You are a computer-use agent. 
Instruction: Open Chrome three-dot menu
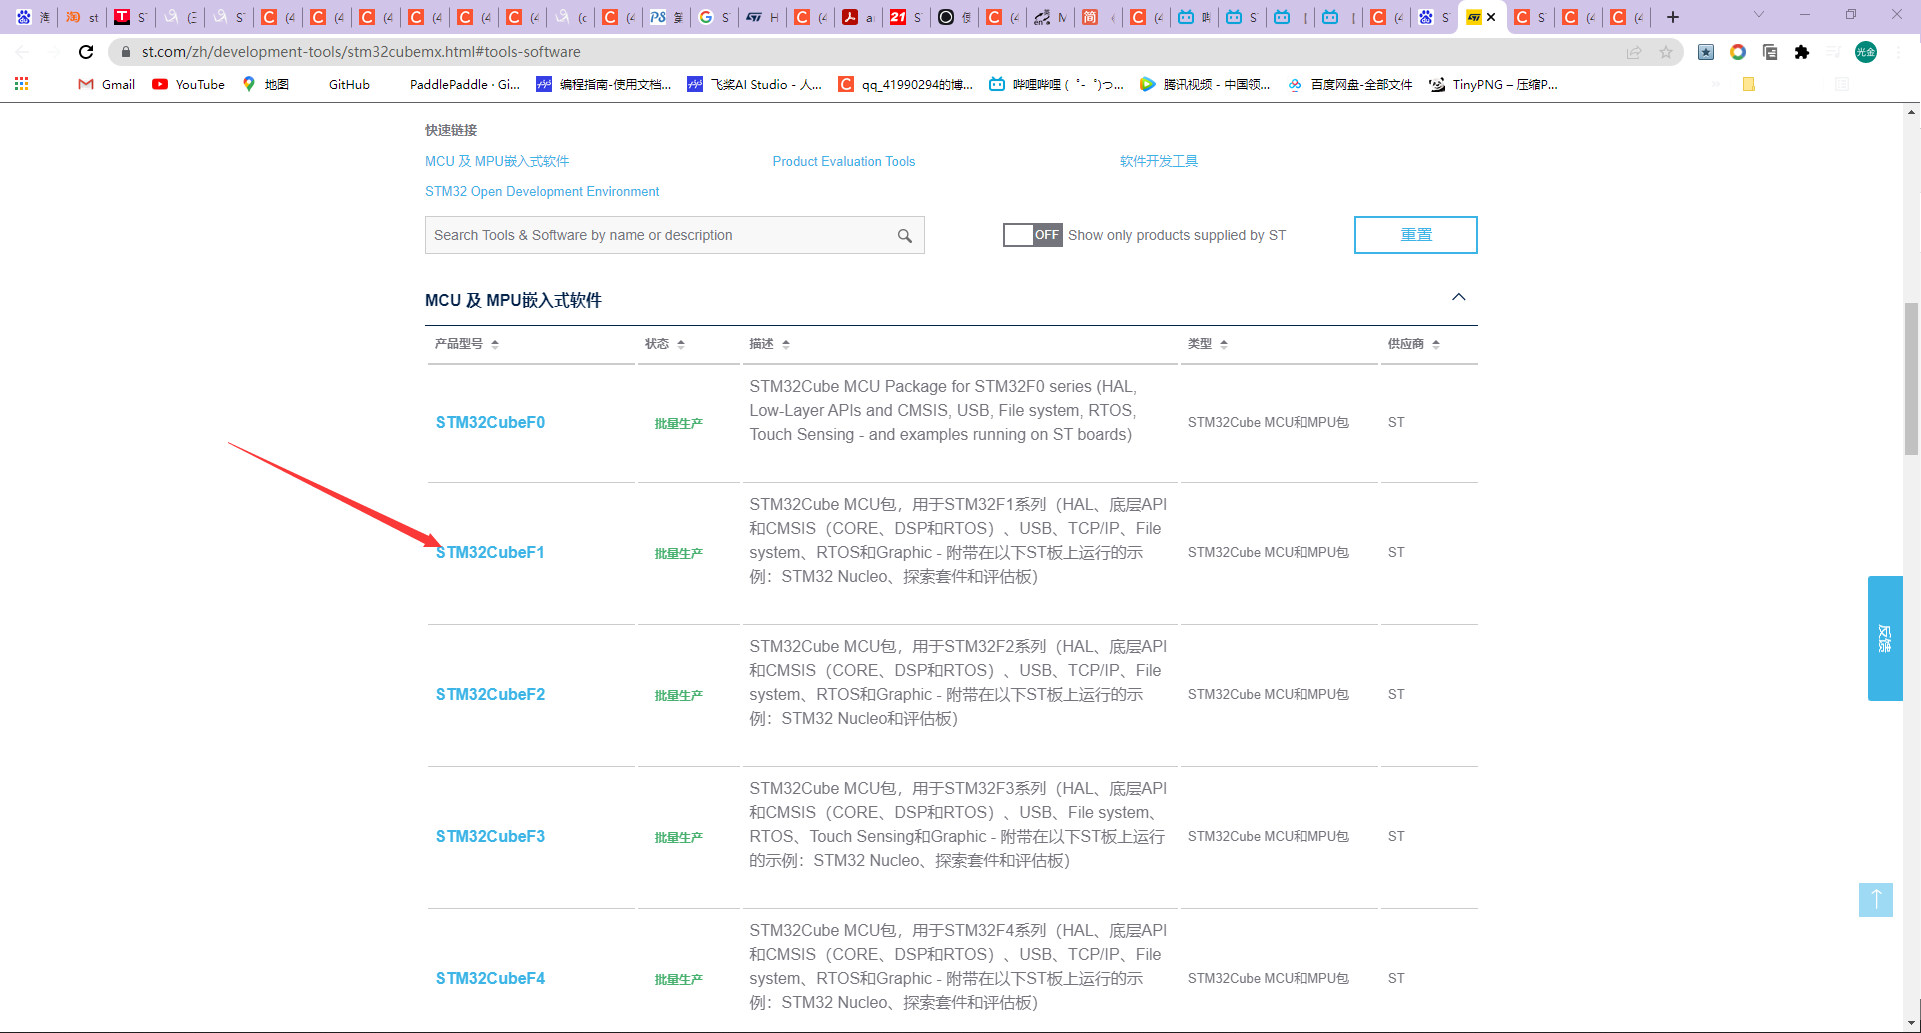[1898, 52]
